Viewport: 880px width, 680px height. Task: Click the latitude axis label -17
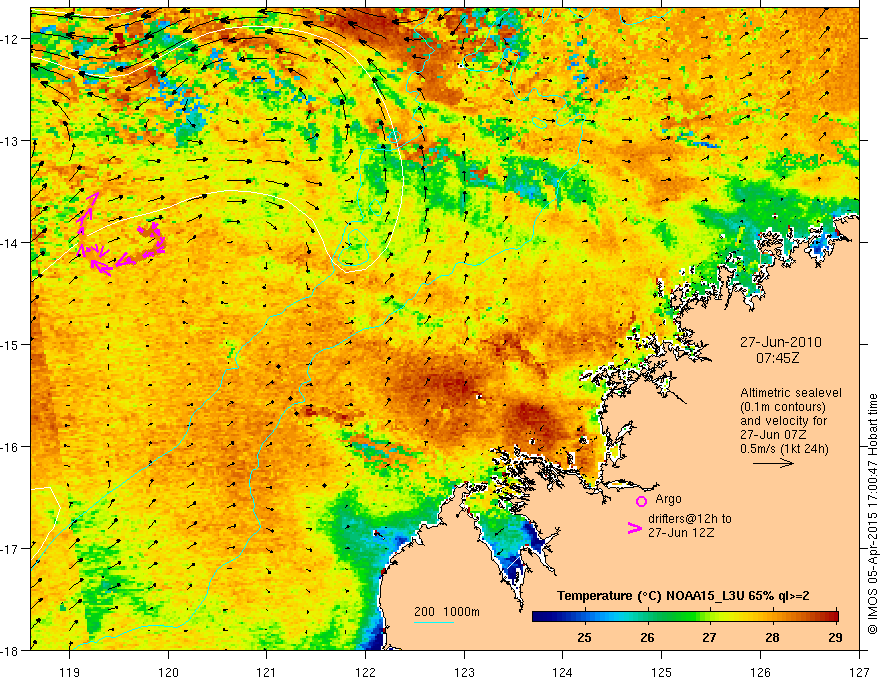[x=10, y=548]
